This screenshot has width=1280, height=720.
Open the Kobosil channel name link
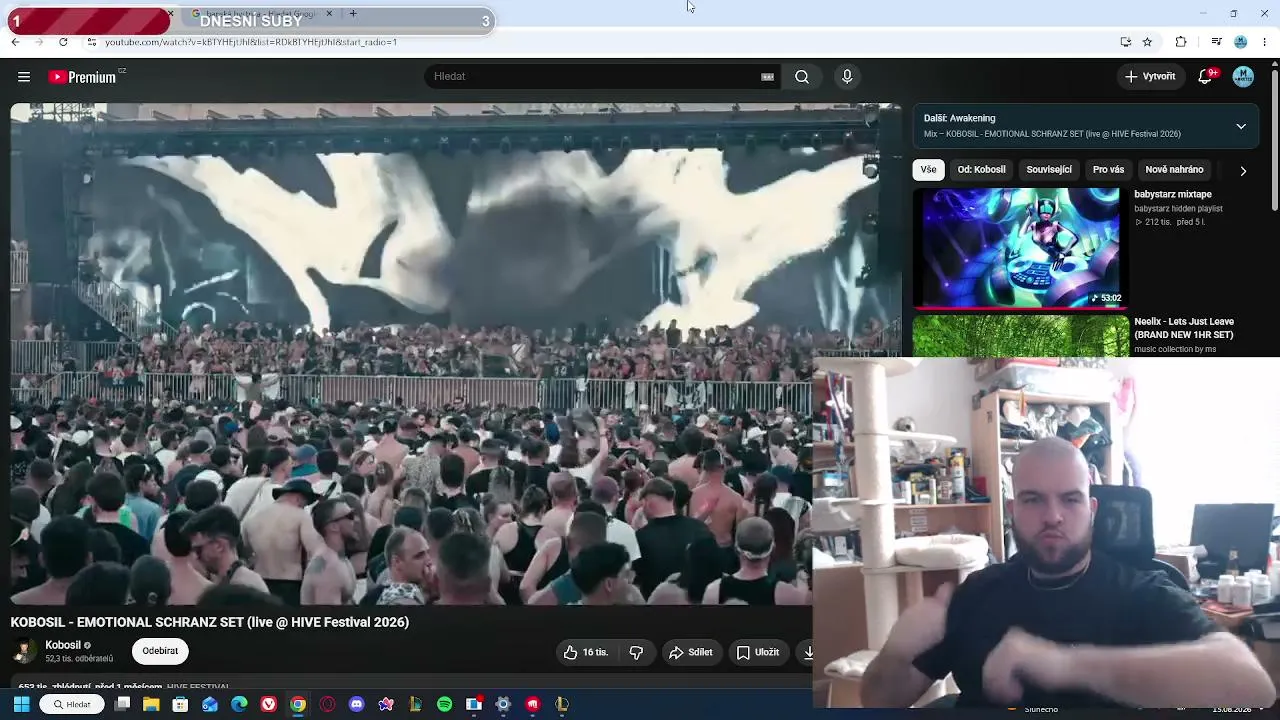point(63,645)
